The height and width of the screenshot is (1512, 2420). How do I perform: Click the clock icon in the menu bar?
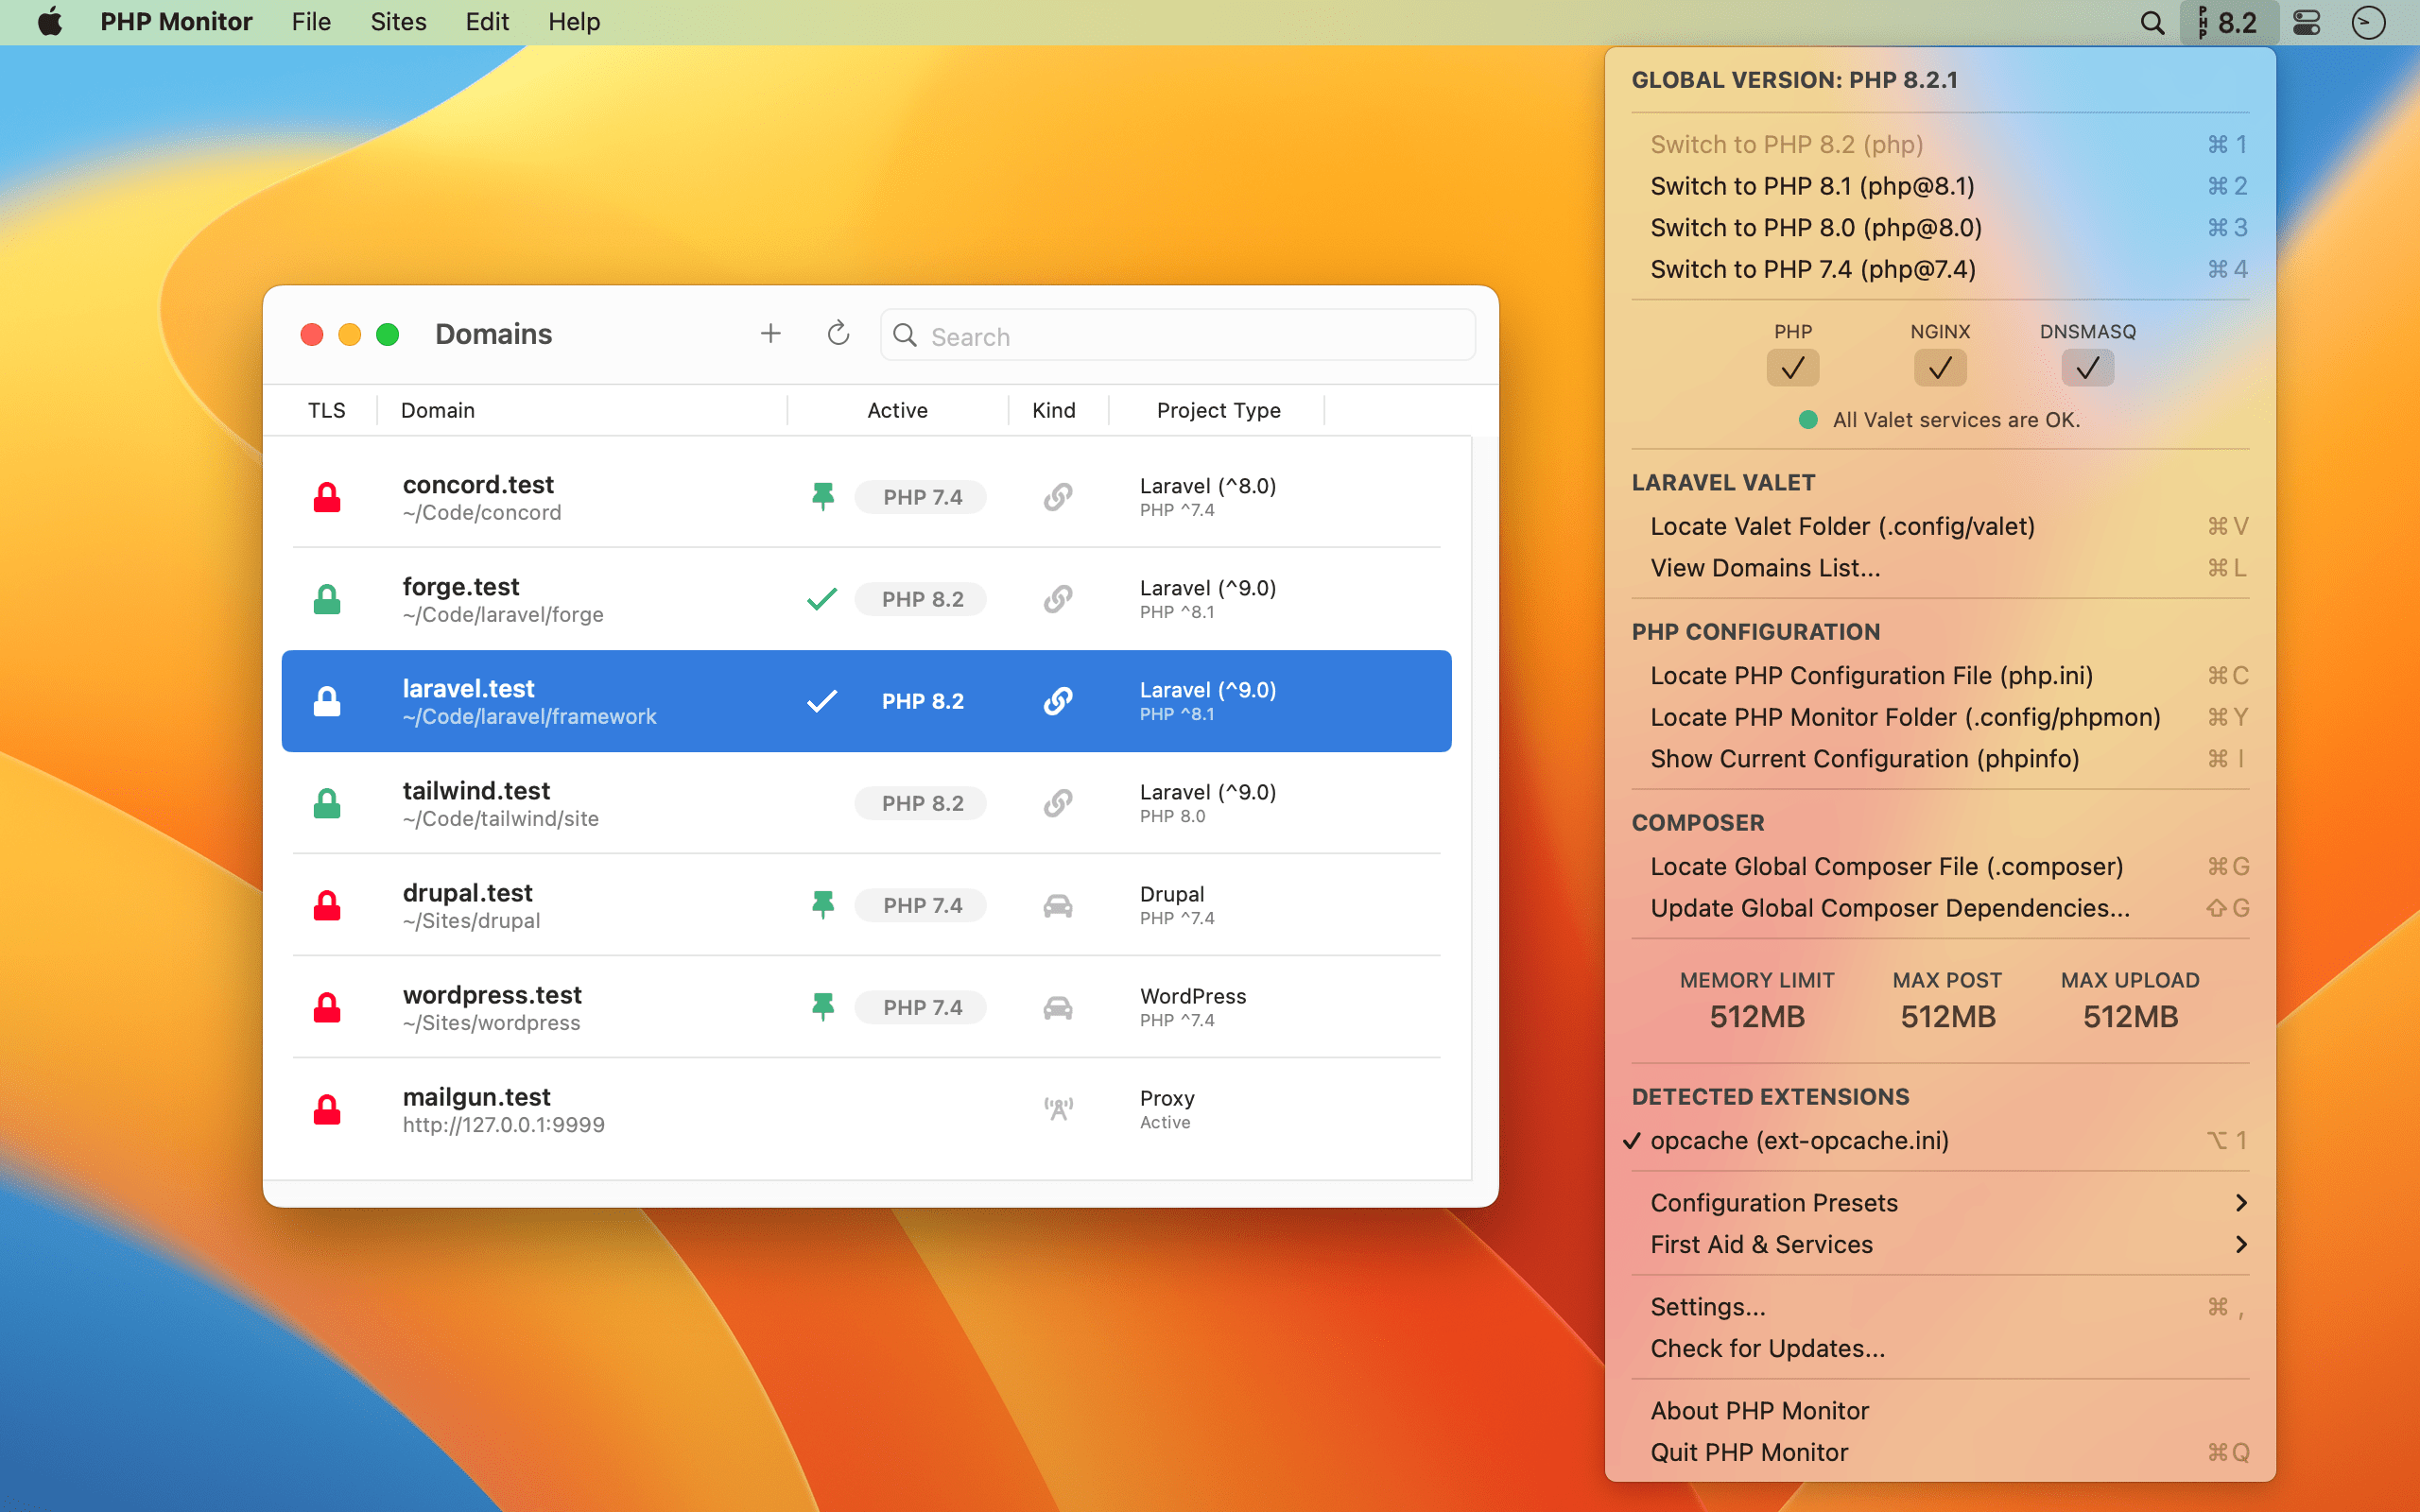point(2368,22)
